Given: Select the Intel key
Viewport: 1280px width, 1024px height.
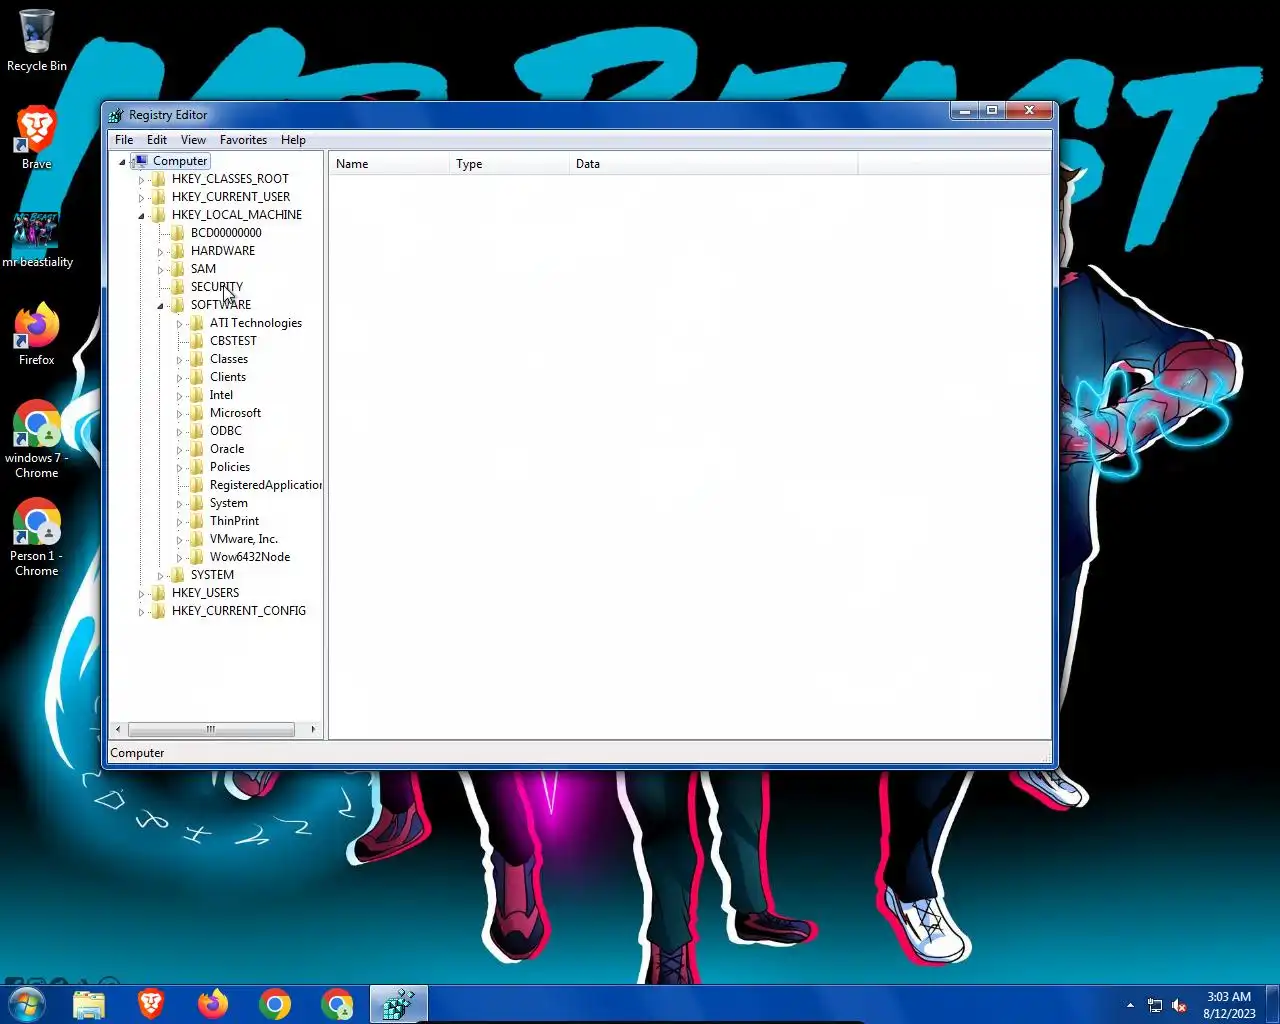Looking at the screenshot, I should (221, 395).
